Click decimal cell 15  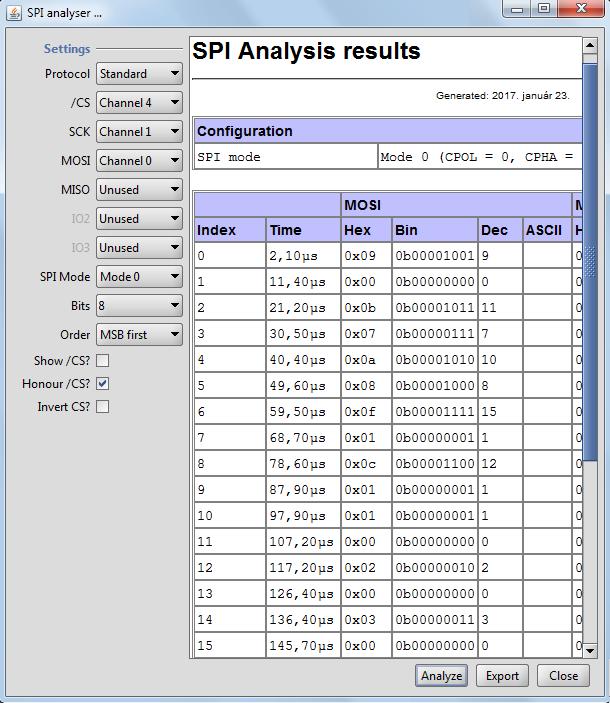click(500, 412)
